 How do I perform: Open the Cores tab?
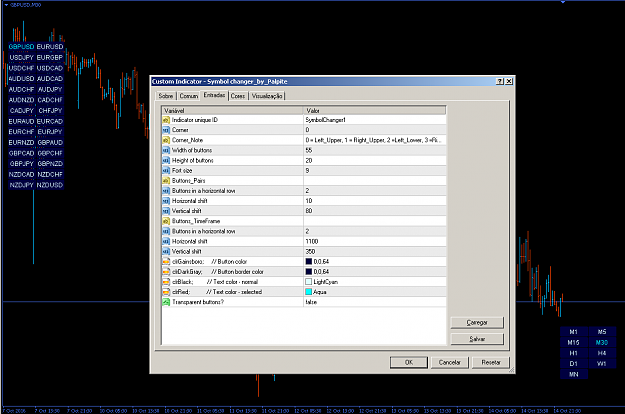[238, 96]
